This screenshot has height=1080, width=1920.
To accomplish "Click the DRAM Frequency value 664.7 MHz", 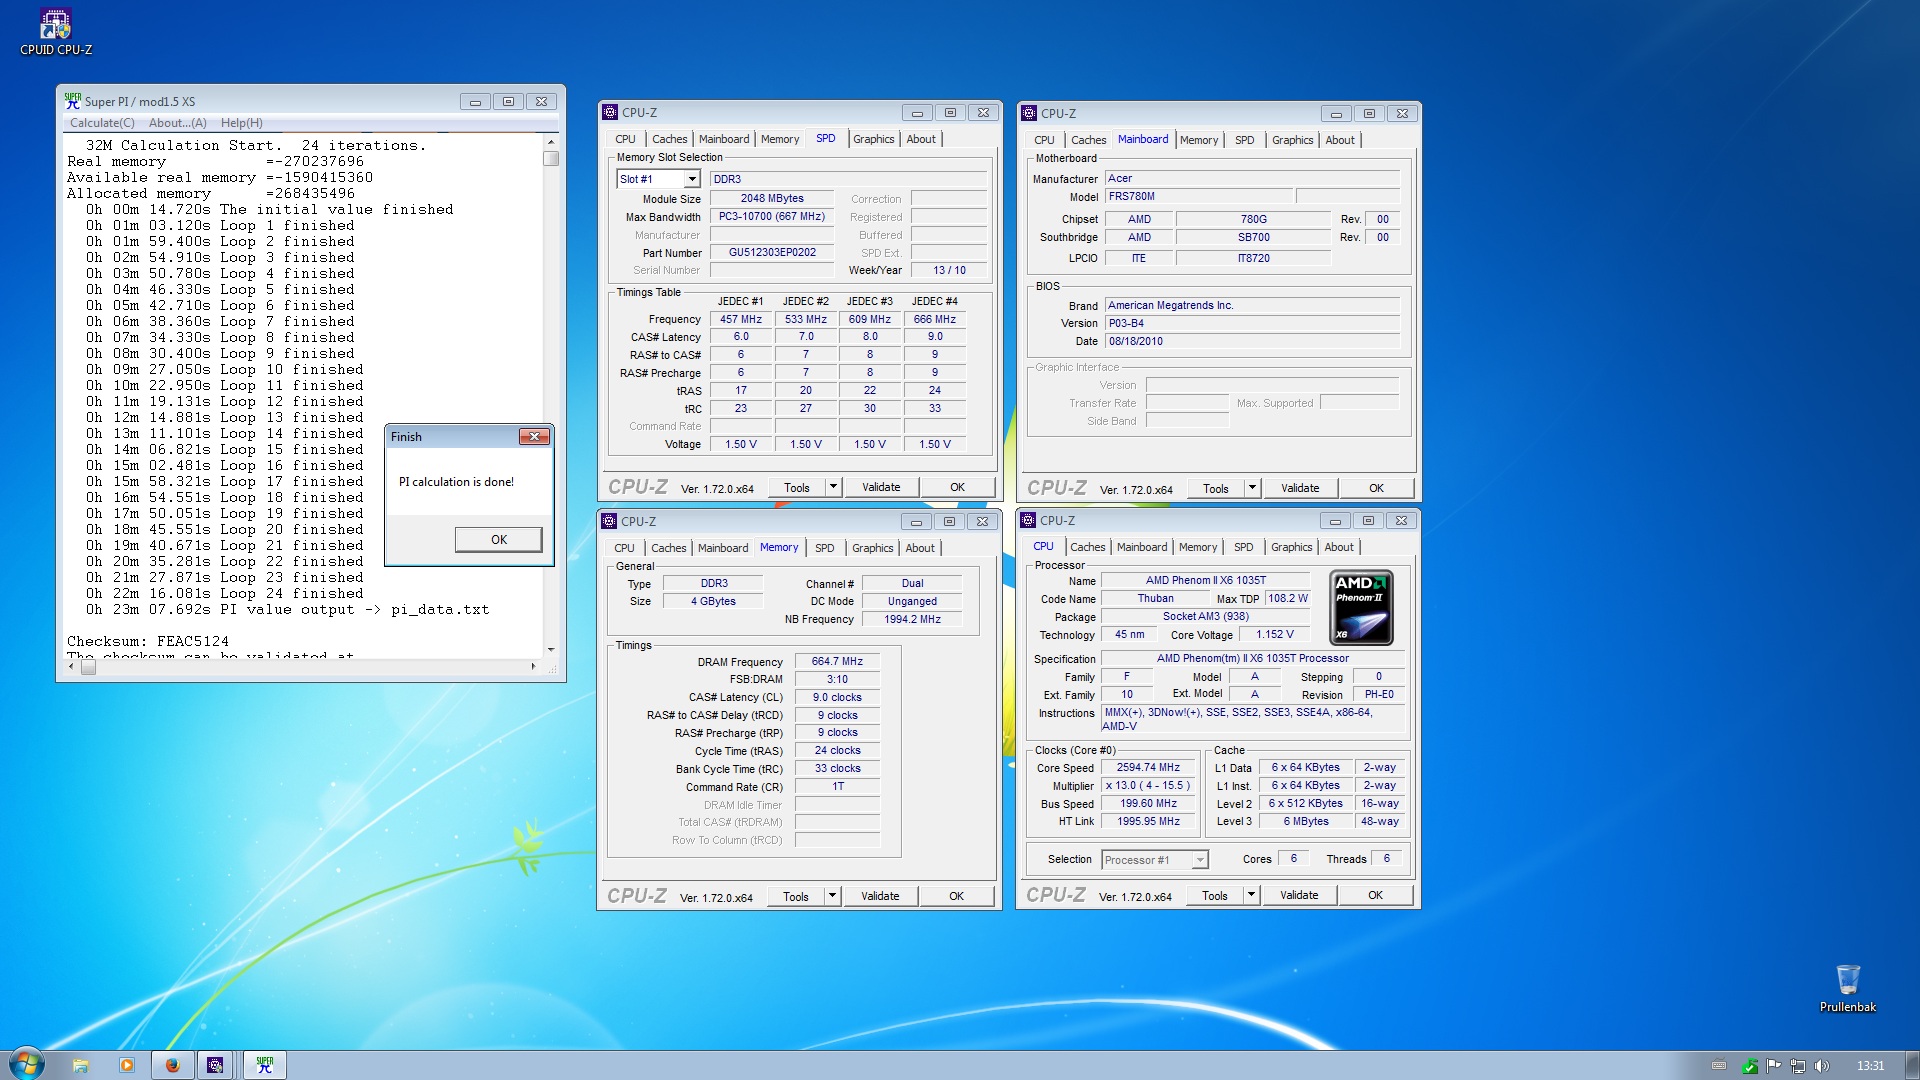I will (837, 662).
